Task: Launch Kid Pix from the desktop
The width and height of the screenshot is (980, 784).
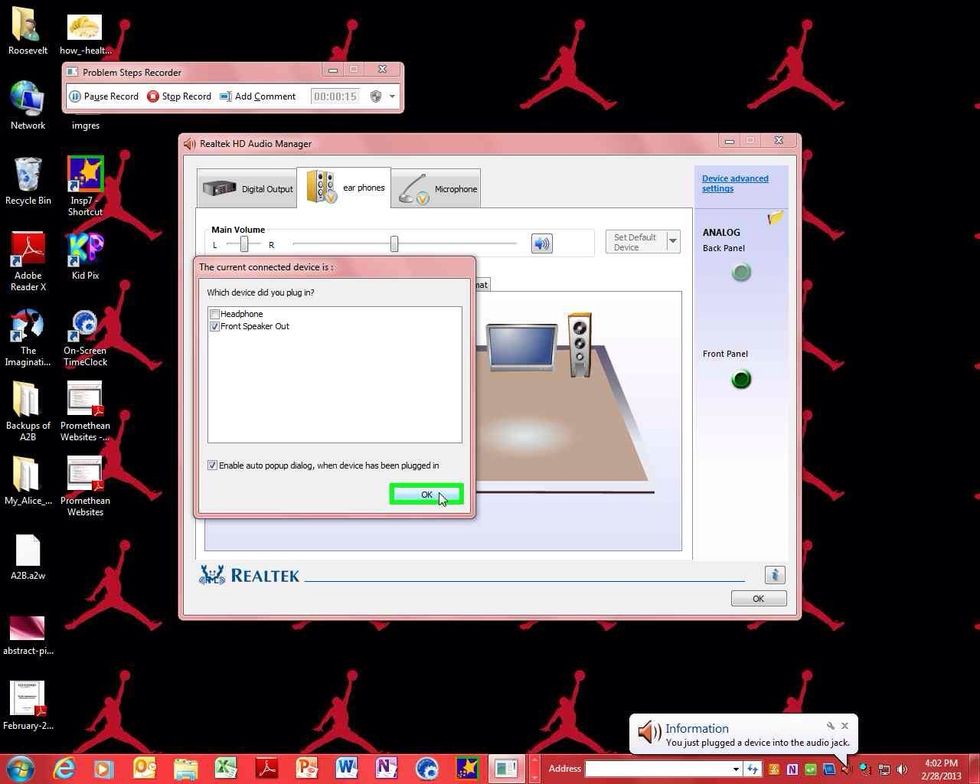Action: click(85, 255)
